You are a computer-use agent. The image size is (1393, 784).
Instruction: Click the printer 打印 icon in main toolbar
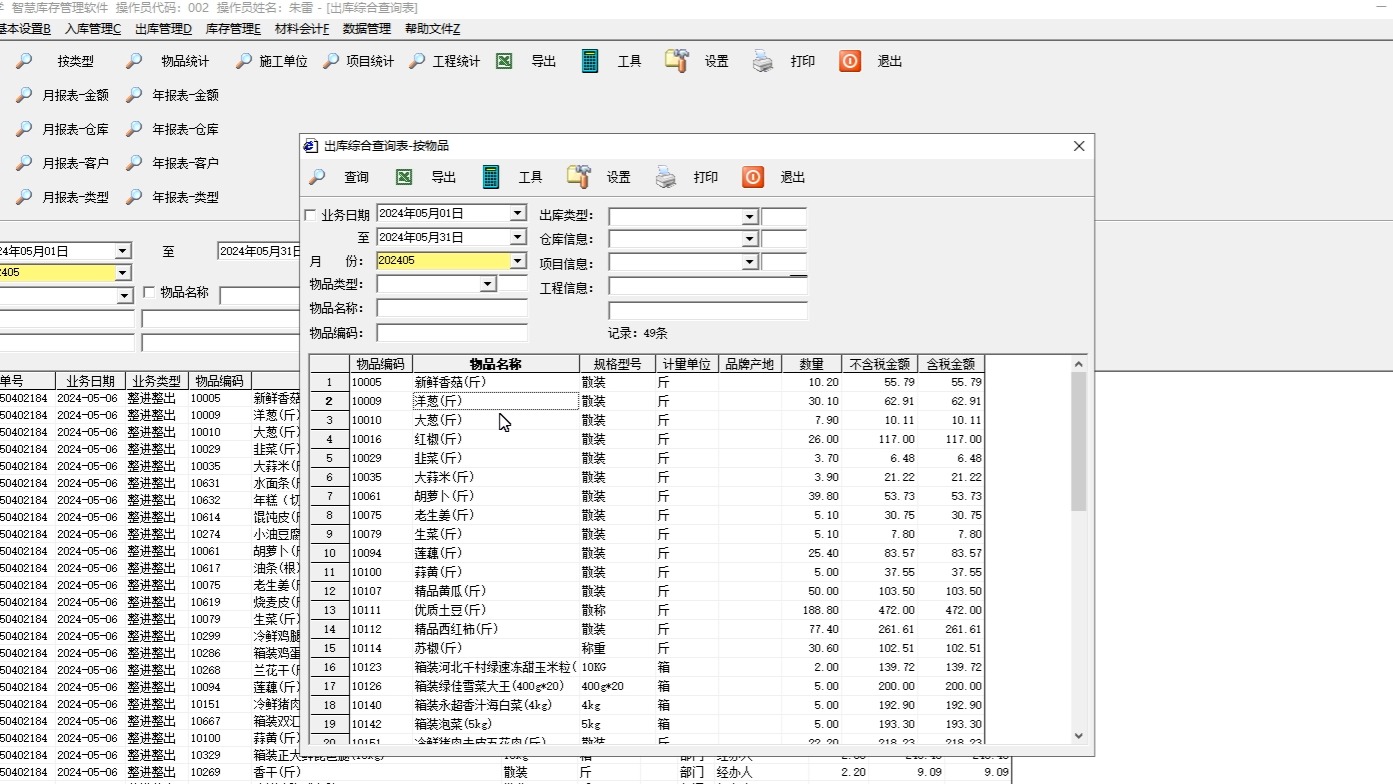click(763, 61)
